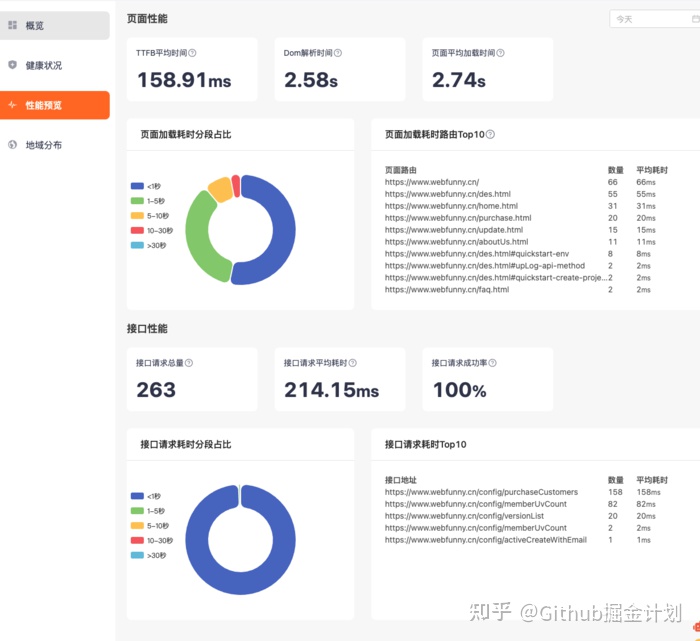
Task: Open the 今天 date picker field
Action: pos(654,19)
